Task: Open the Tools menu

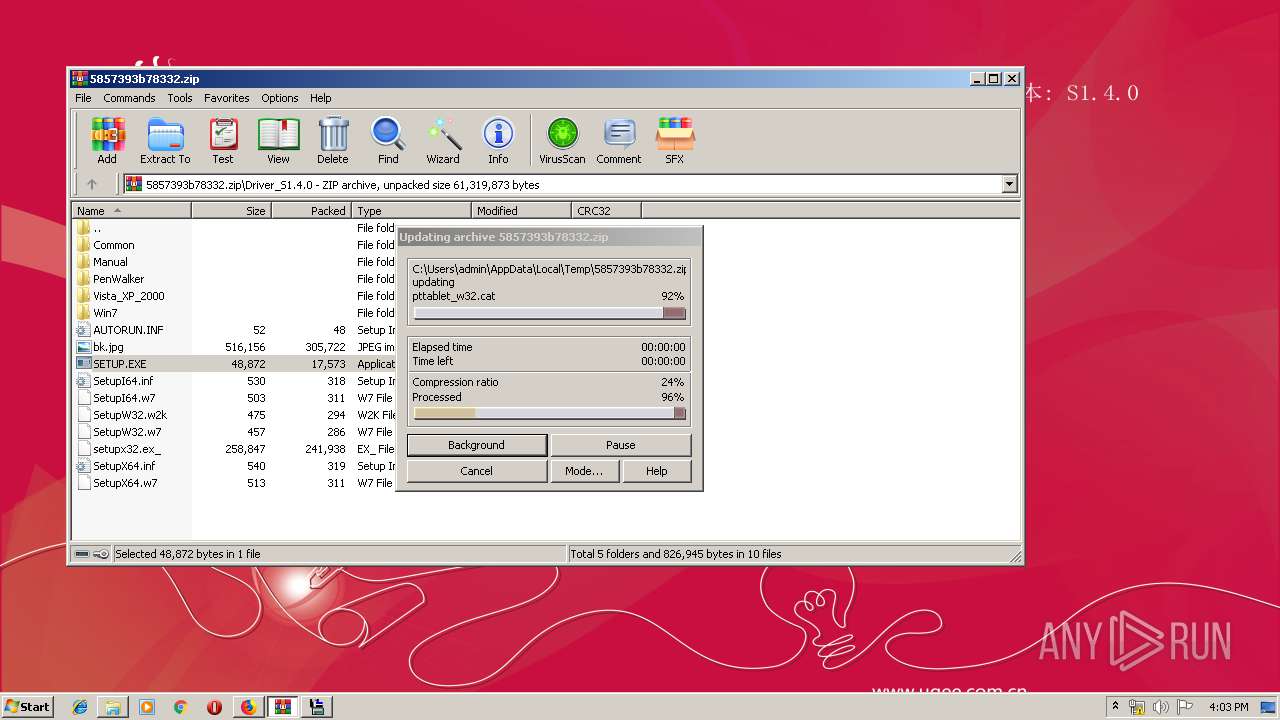Action: pyautogui.click(x=180, y=98)
